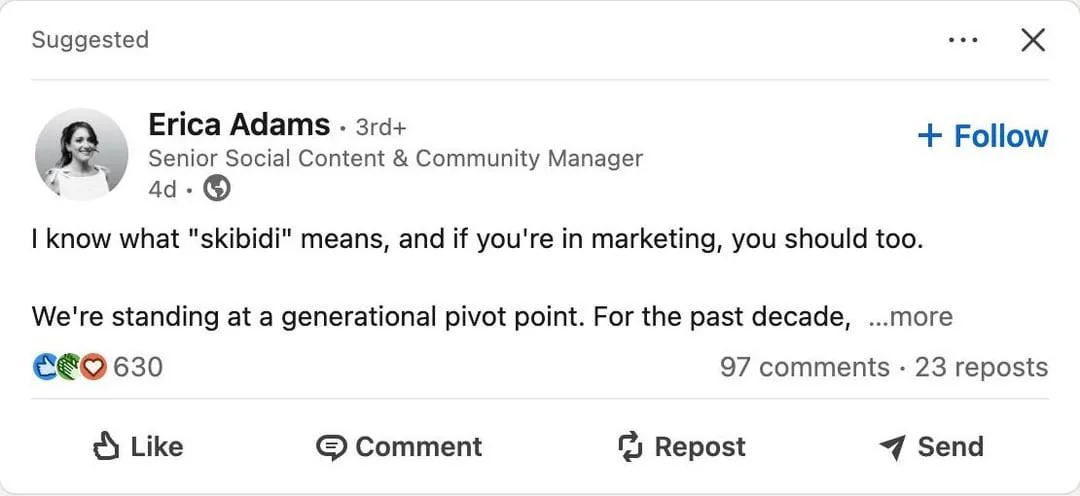Click the green celebrate reaction icon
Image resolution: width=1080 pixels, height=496 pixels.
coord(68,366)
